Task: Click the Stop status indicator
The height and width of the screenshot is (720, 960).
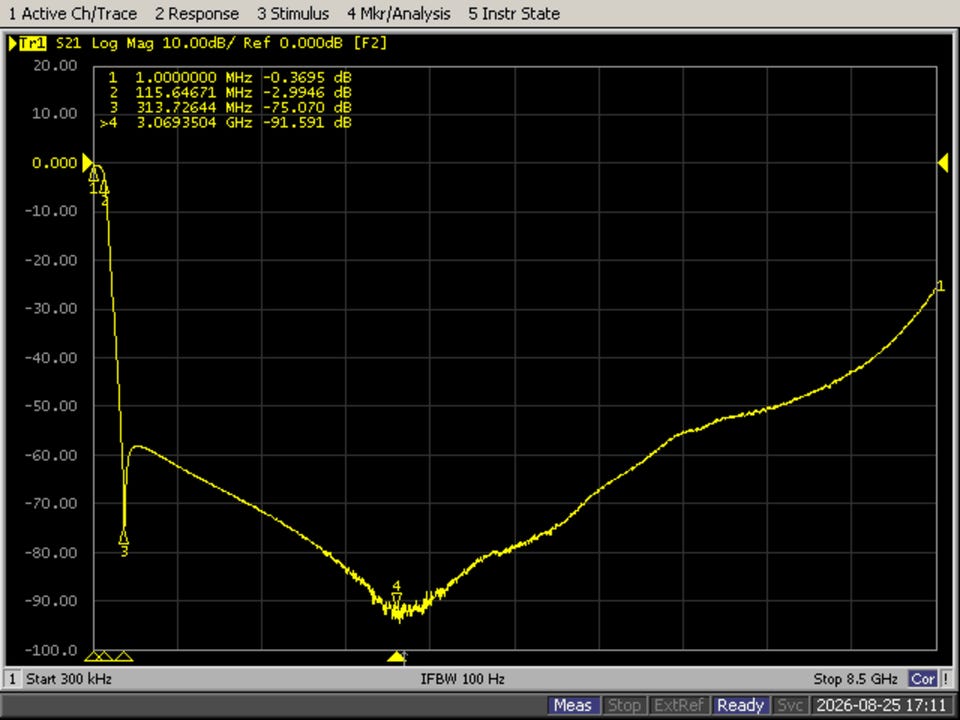Action: (x=624, y=705)
